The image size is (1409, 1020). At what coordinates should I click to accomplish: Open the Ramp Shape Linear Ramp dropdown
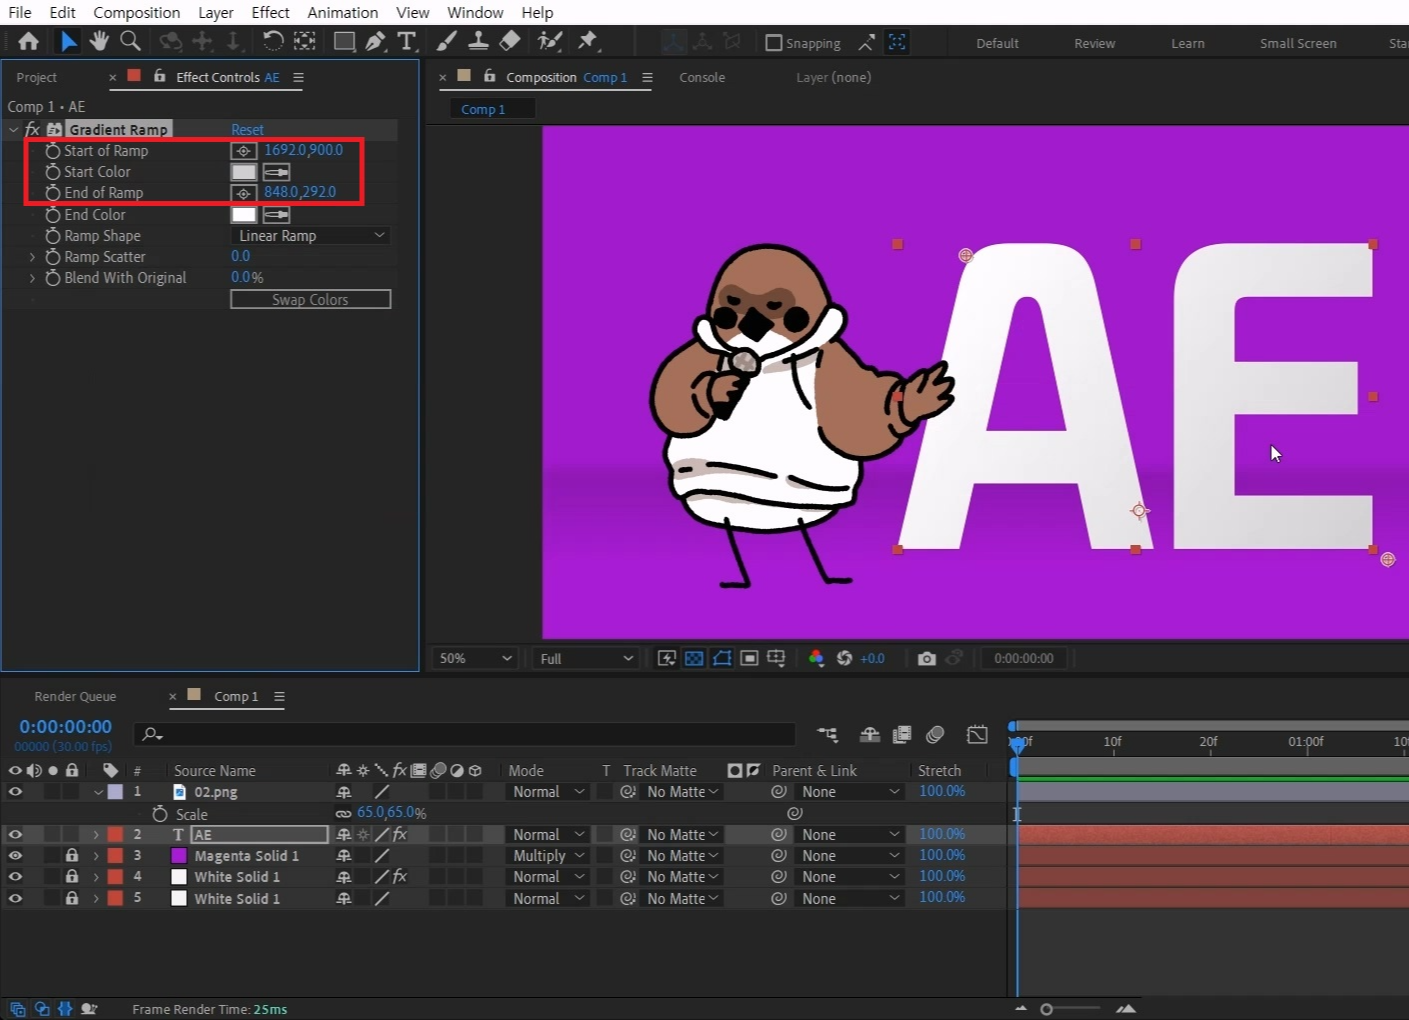click(310, 236)
